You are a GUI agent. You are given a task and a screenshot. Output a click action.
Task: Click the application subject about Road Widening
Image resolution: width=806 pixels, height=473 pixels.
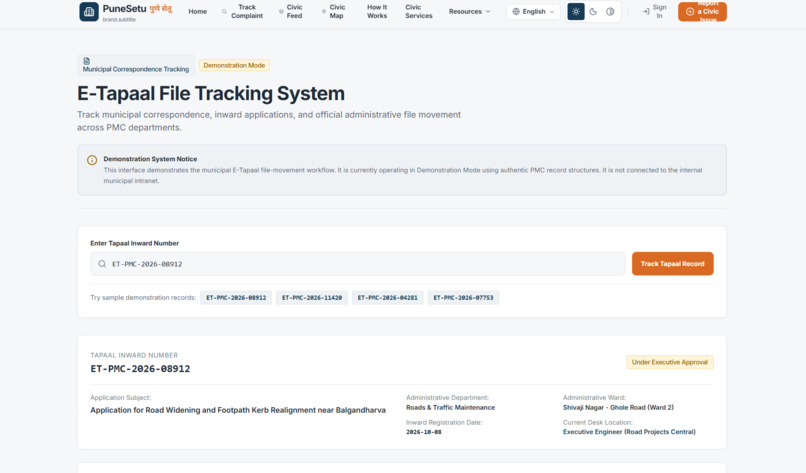pyautogui.click(x=238, y=410)
